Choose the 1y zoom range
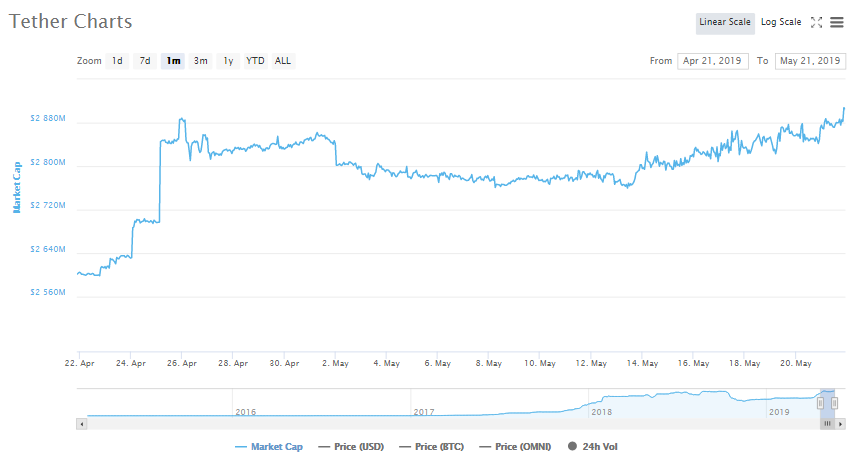 pyautogui.click(x=228, y=61)
